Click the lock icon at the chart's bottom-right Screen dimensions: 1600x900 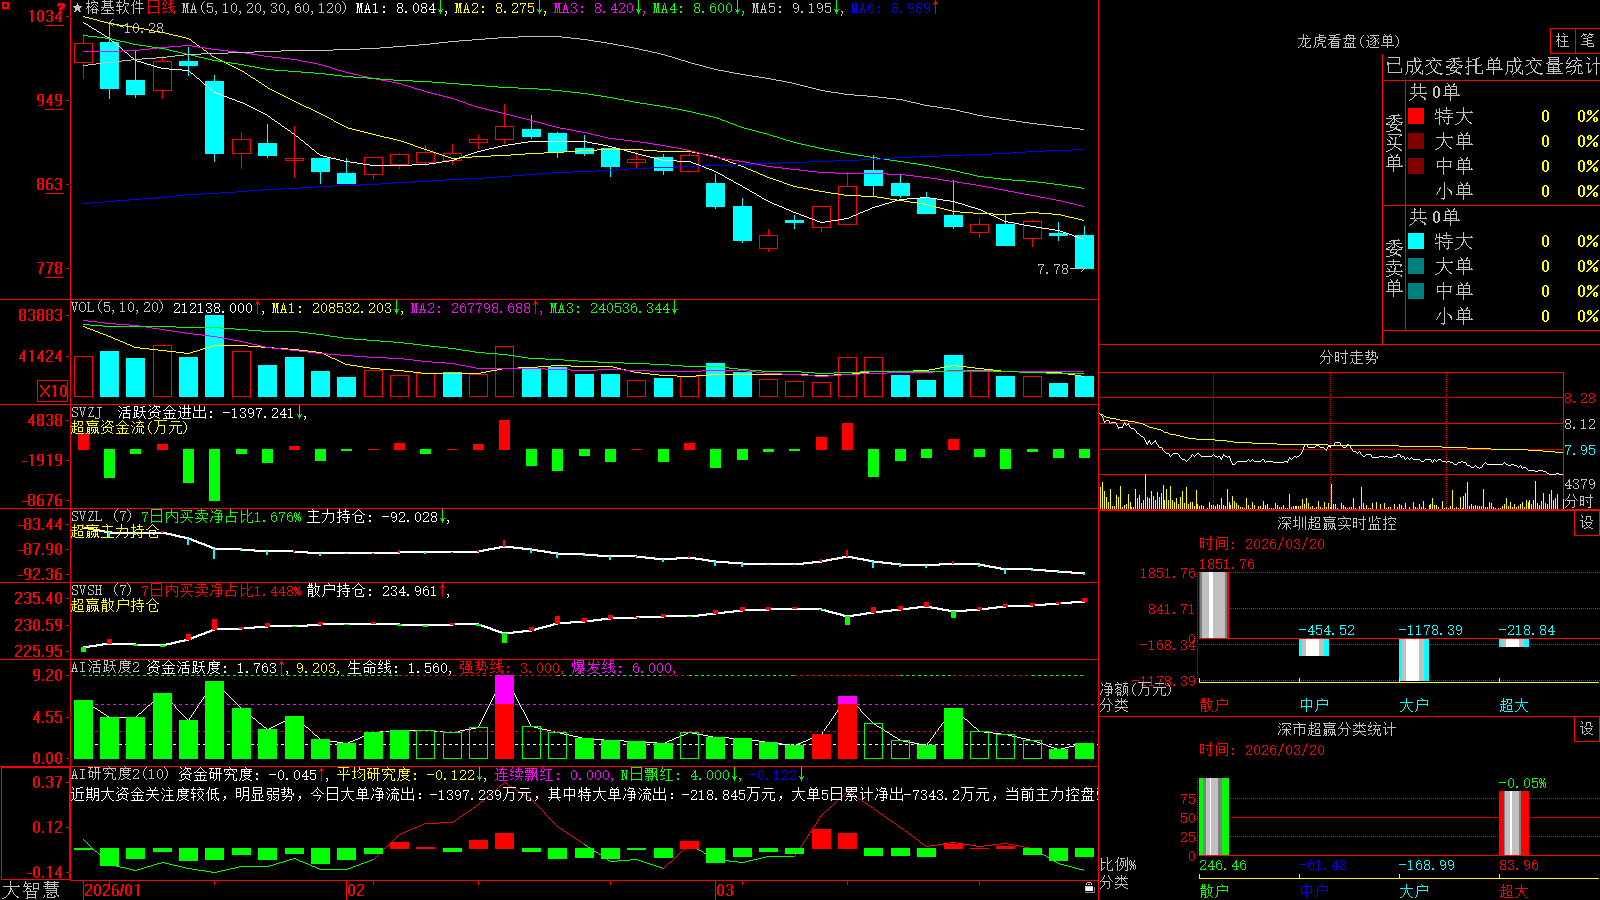[x=1089, y=887]
